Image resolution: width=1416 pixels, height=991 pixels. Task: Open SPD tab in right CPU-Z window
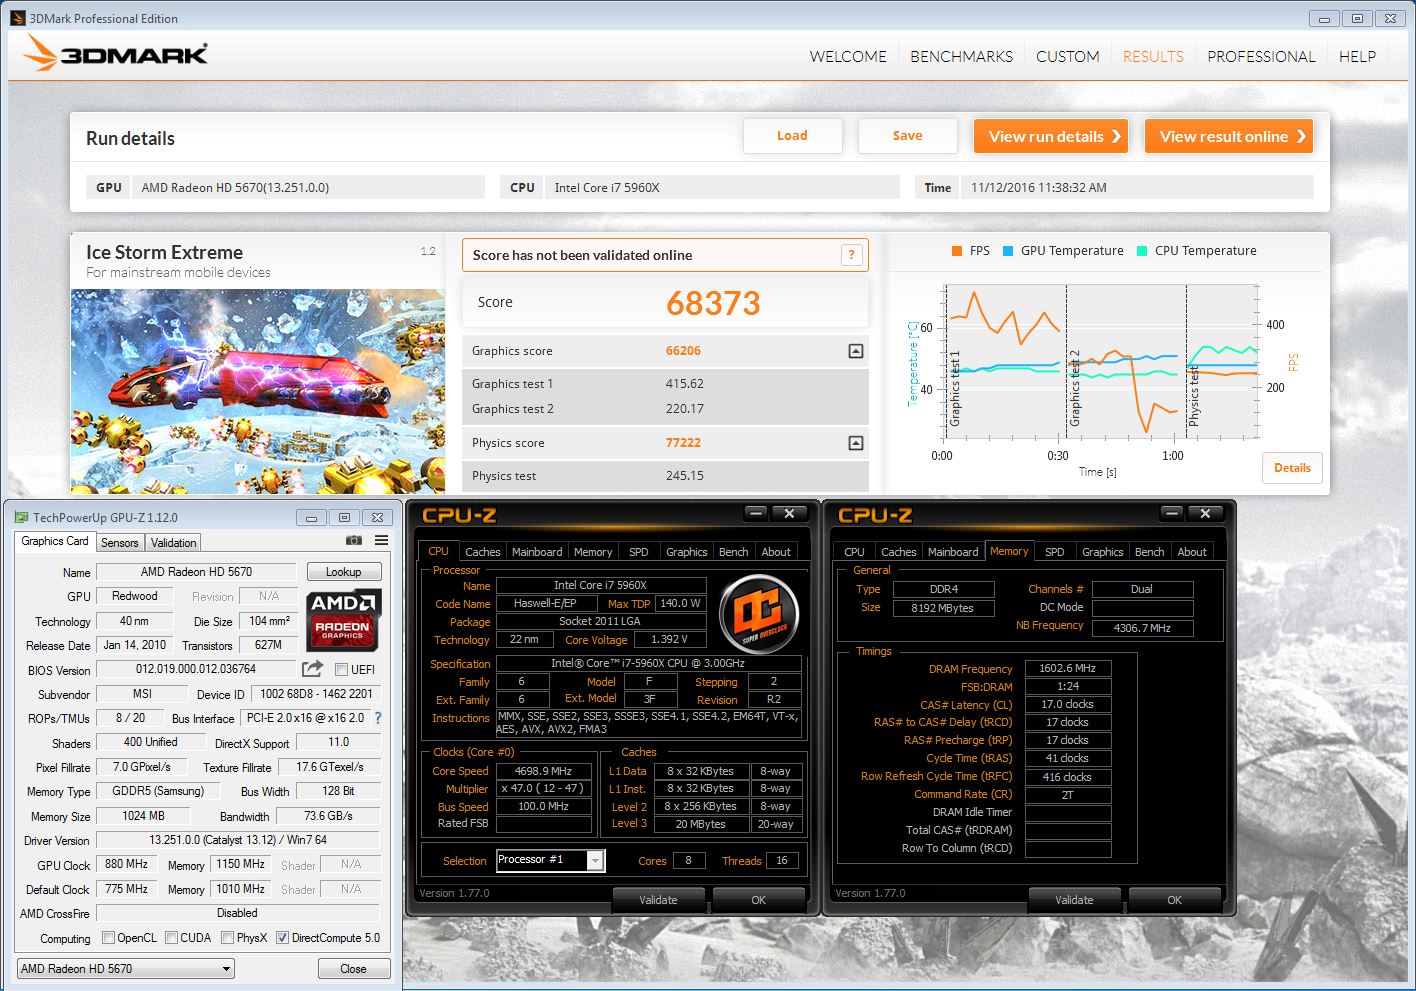click(x=1055, y=552)
